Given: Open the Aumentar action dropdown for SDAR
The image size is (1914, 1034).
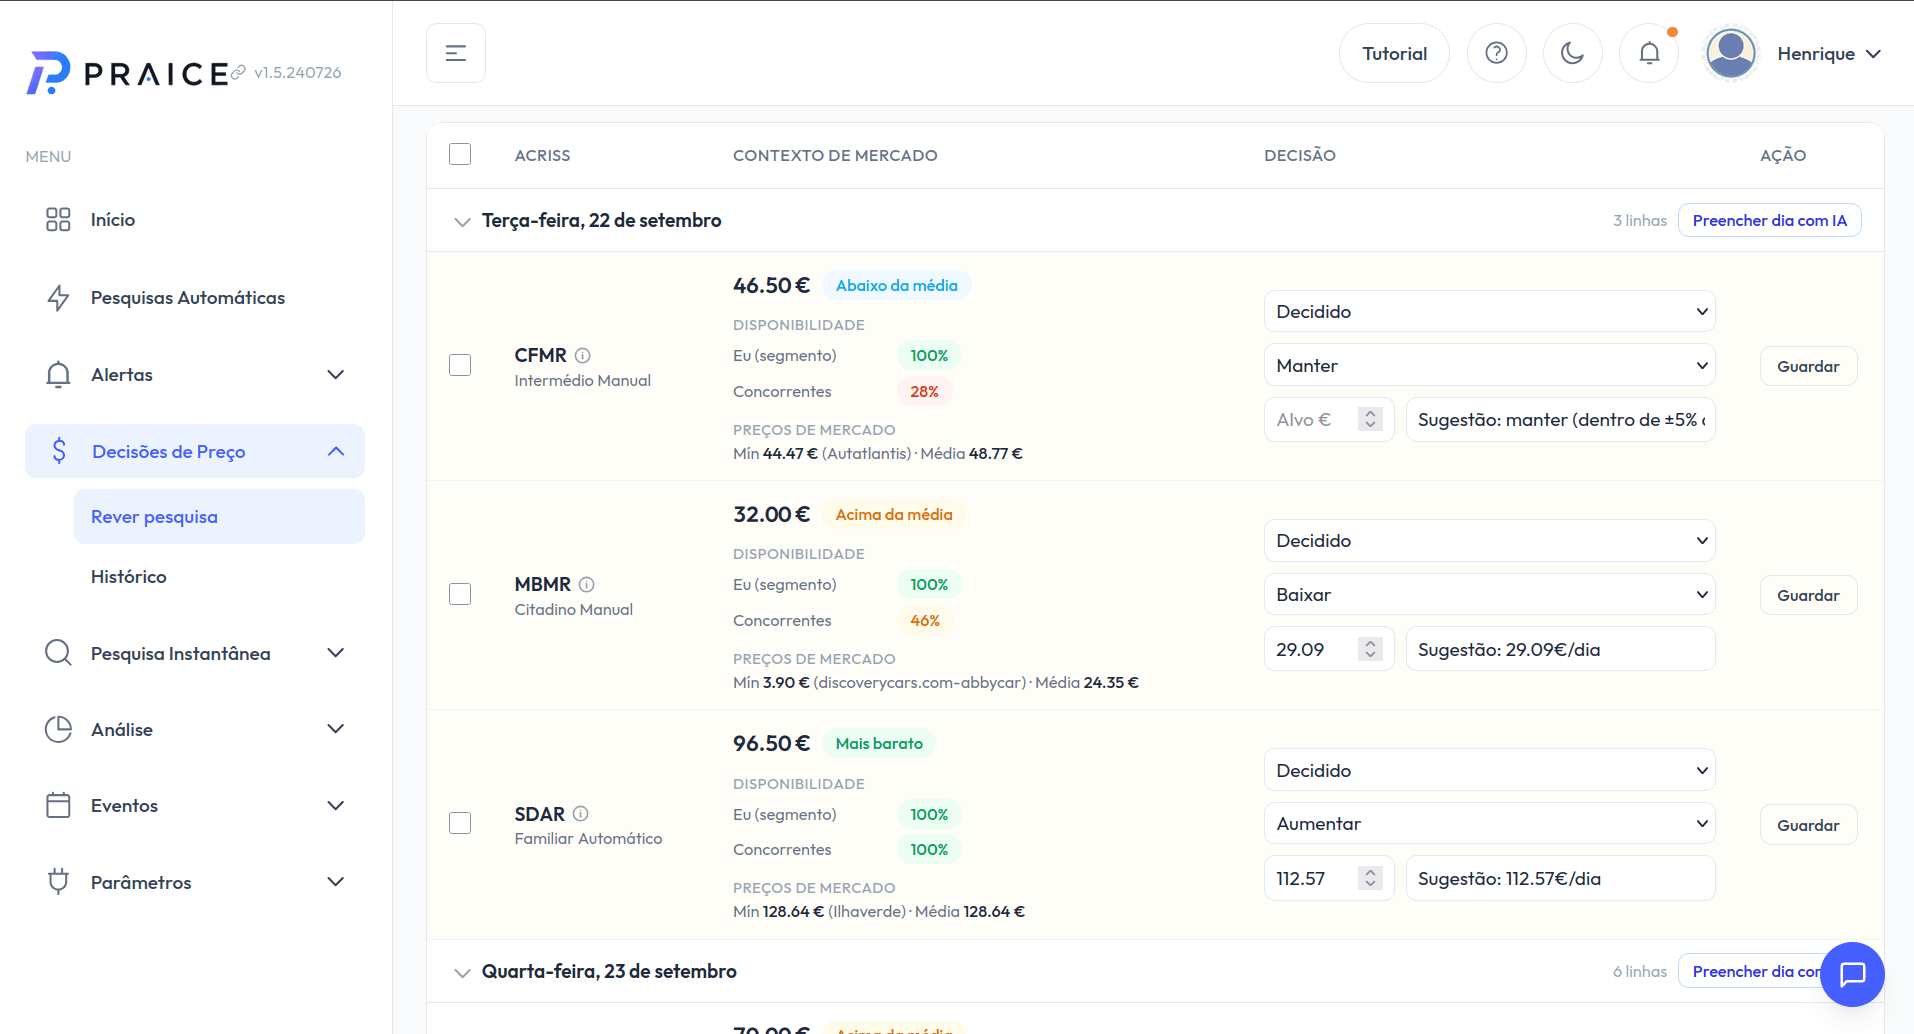Looking at the screenshot, I should [1489, 824].
